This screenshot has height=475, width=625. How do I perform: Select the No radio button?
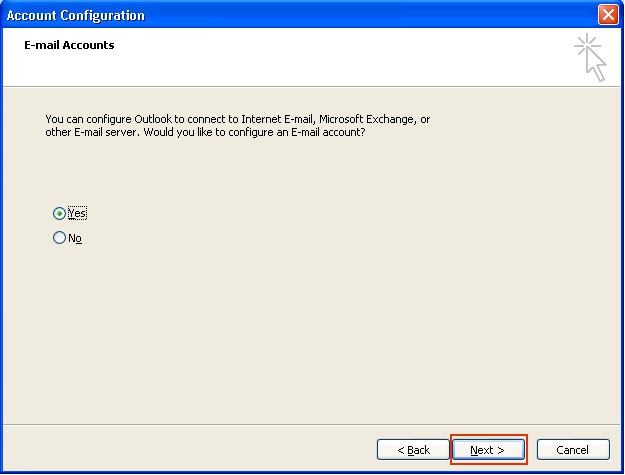tap(59, 238)
